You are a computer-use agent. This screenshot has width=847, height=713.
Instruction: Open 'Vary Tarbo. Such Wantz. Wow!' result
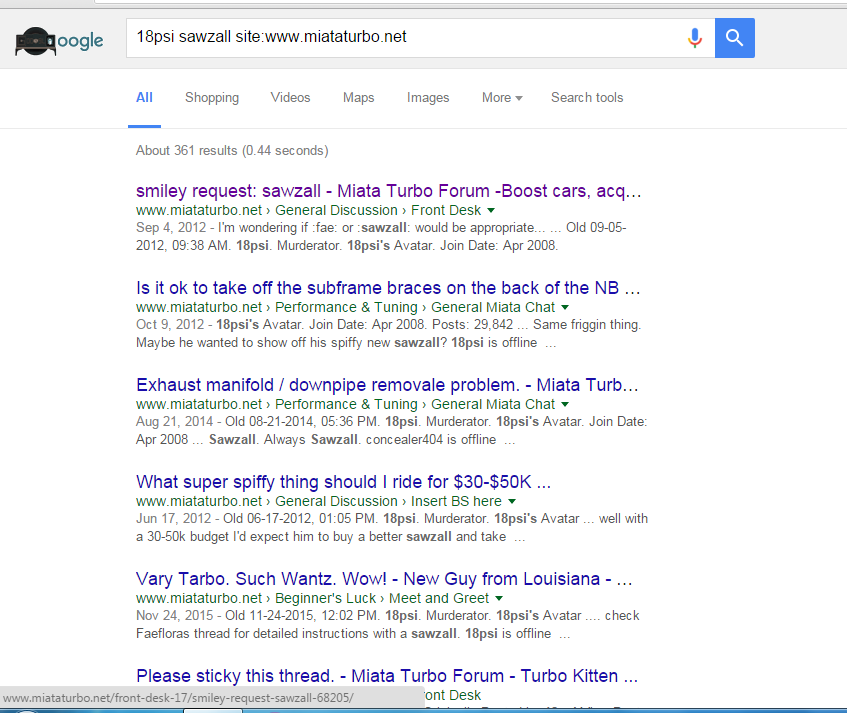point(384,579)
